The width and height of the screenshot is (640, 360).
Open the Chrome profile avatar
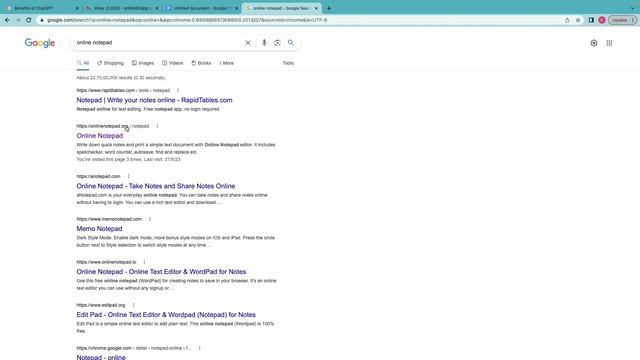tap(602, 20)
